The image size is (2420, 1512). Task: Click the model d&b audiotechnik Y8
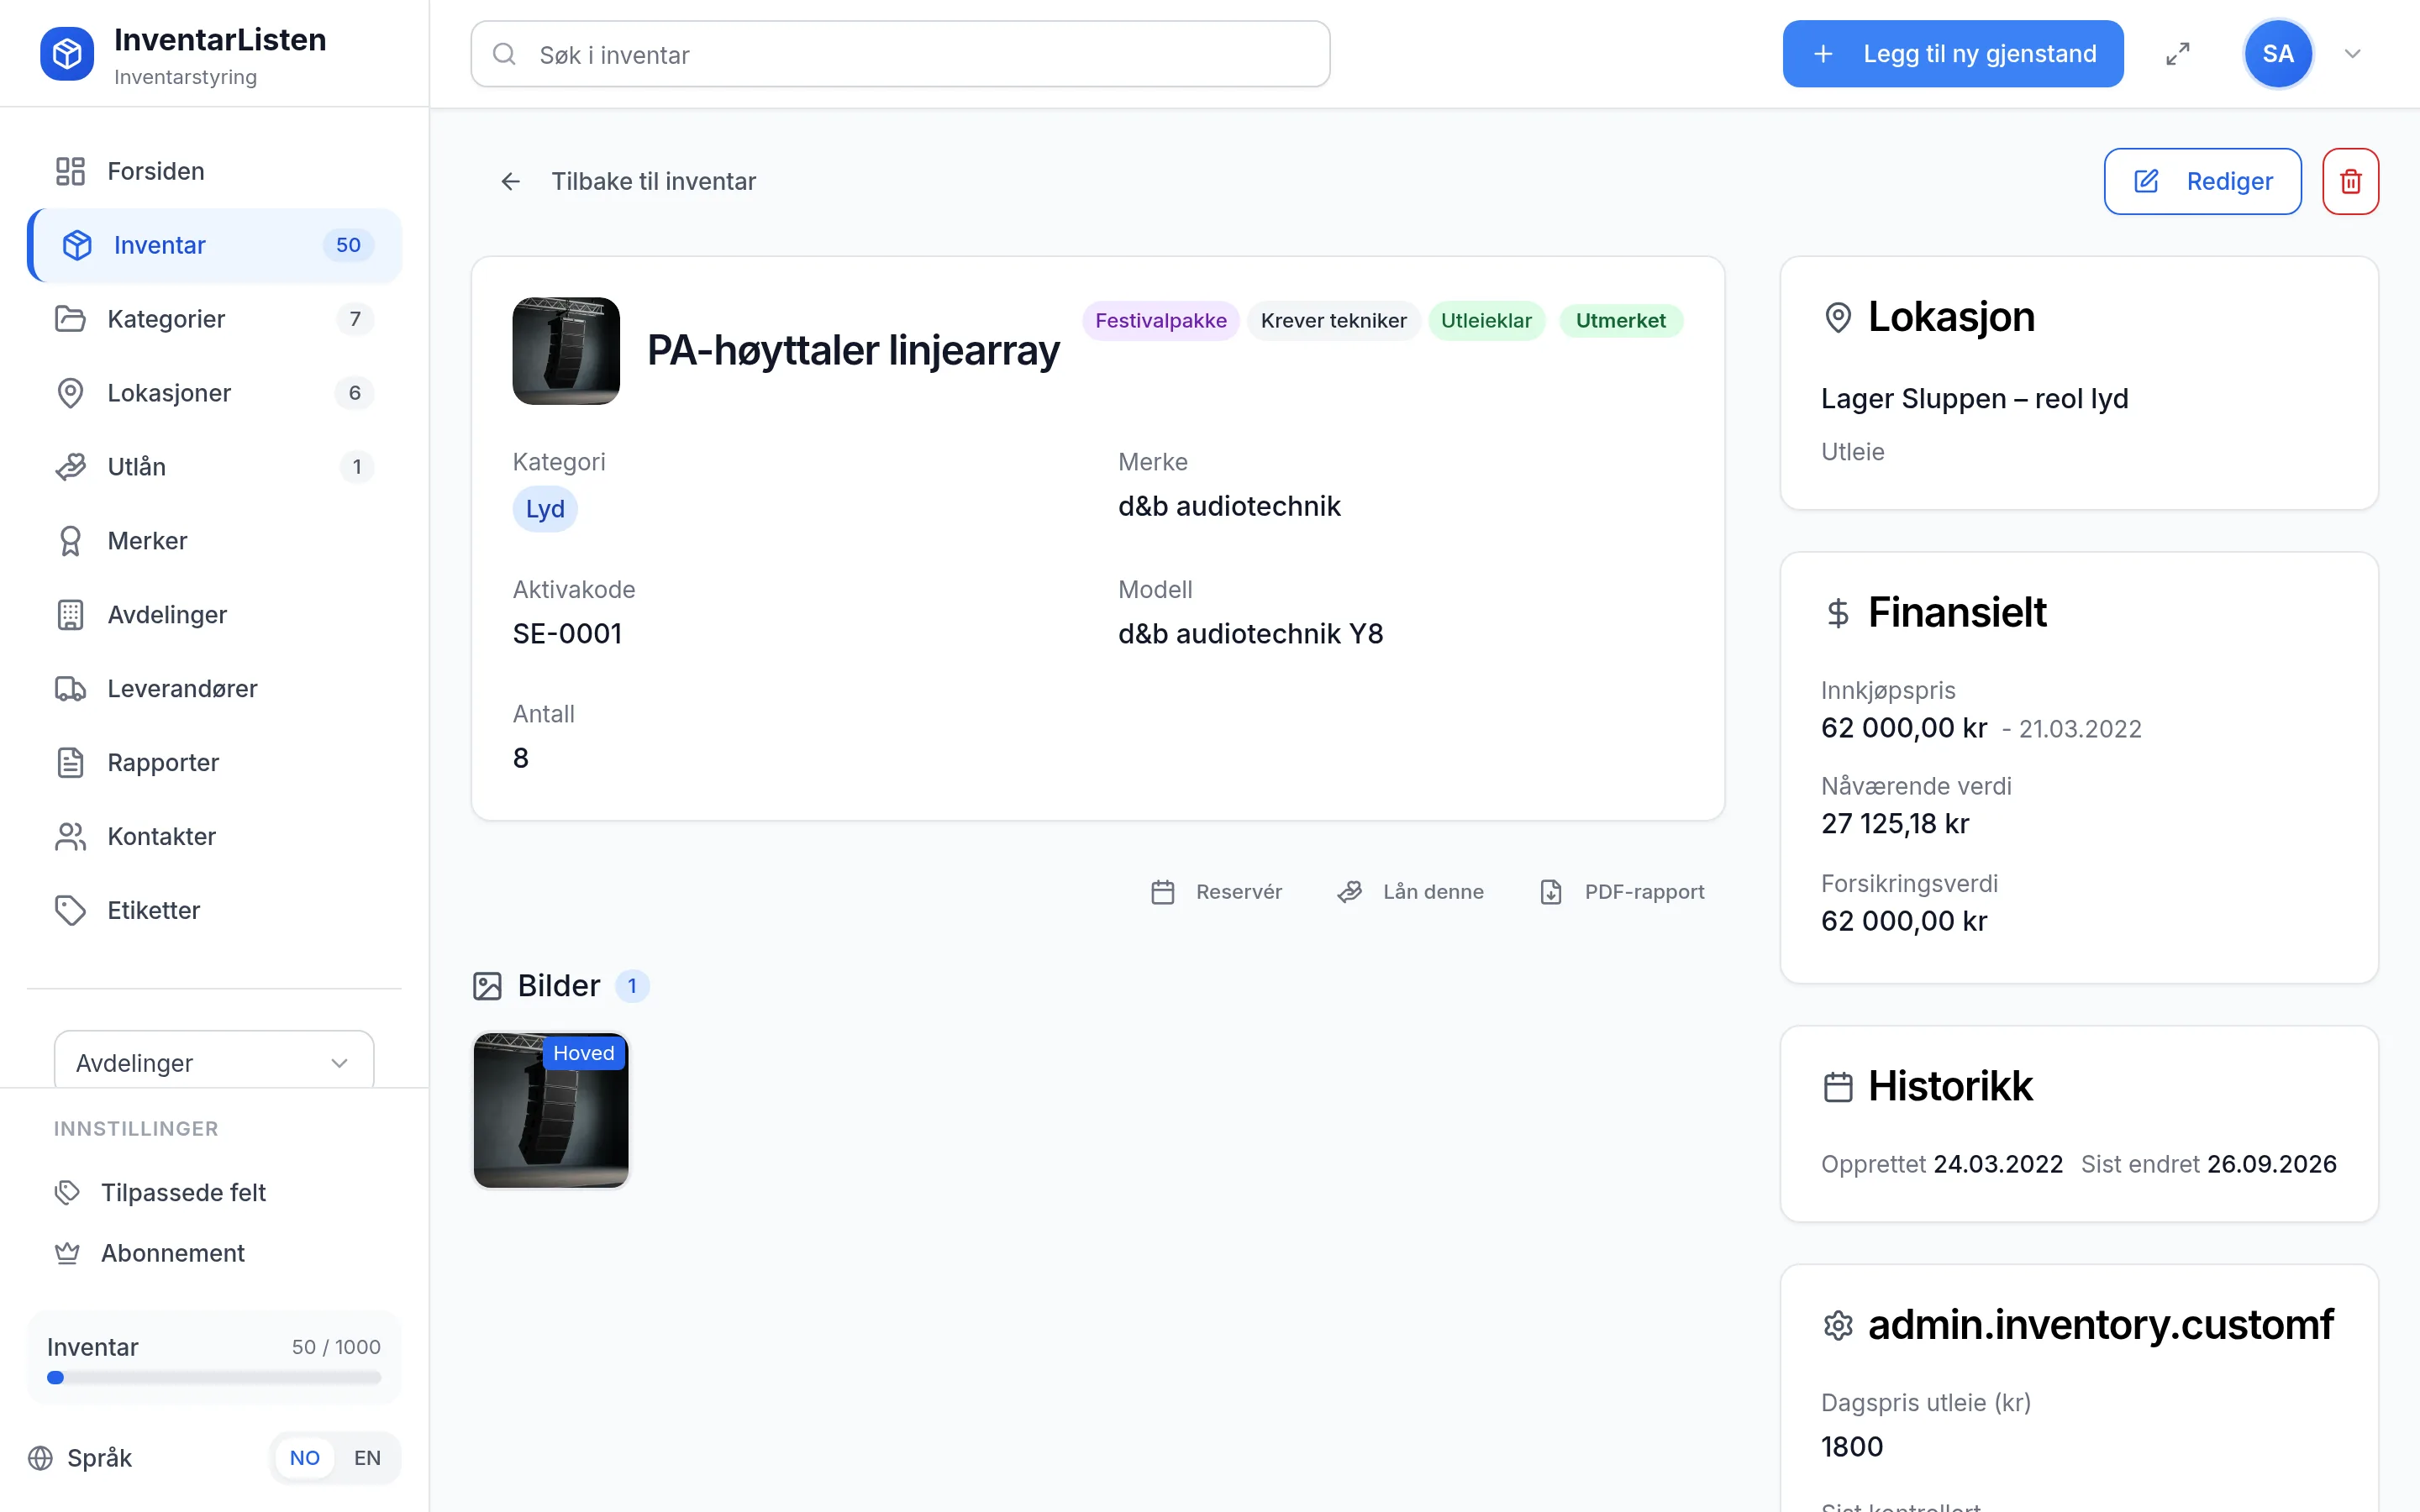[1250, 634]
